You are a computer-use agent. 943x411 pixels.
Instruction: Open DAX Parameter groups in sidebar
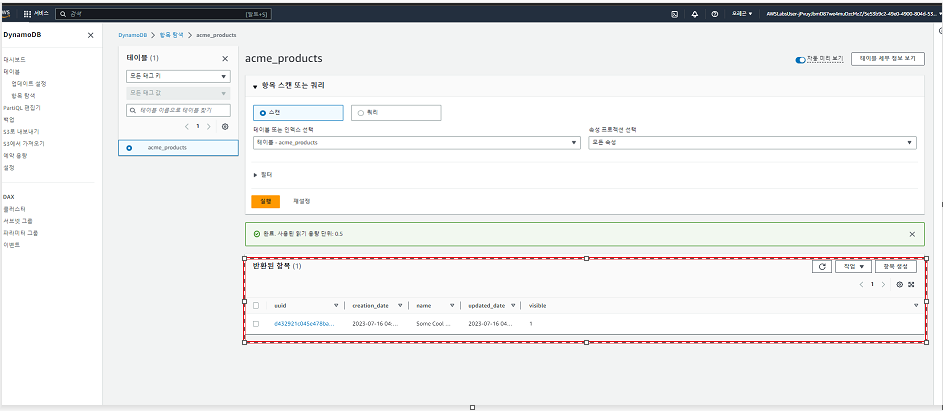coord(20,233)
